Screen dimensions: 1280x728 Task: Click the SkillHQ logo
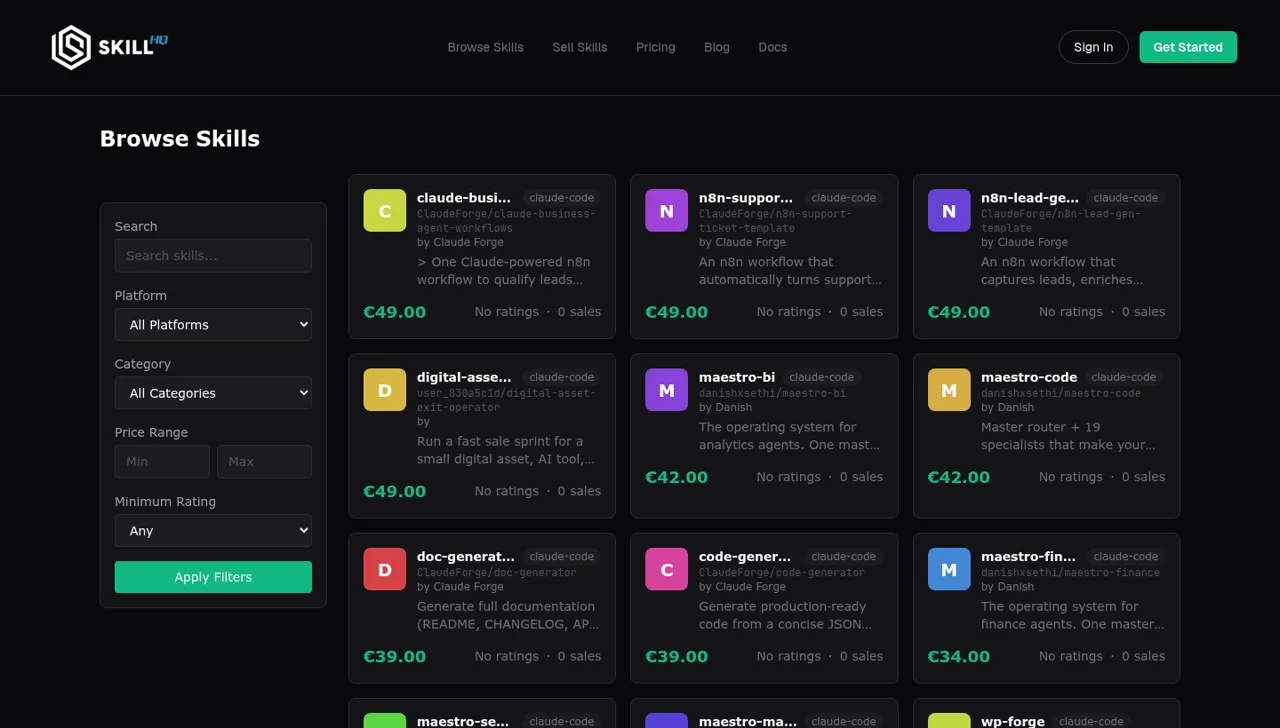[x=109, y=47]
